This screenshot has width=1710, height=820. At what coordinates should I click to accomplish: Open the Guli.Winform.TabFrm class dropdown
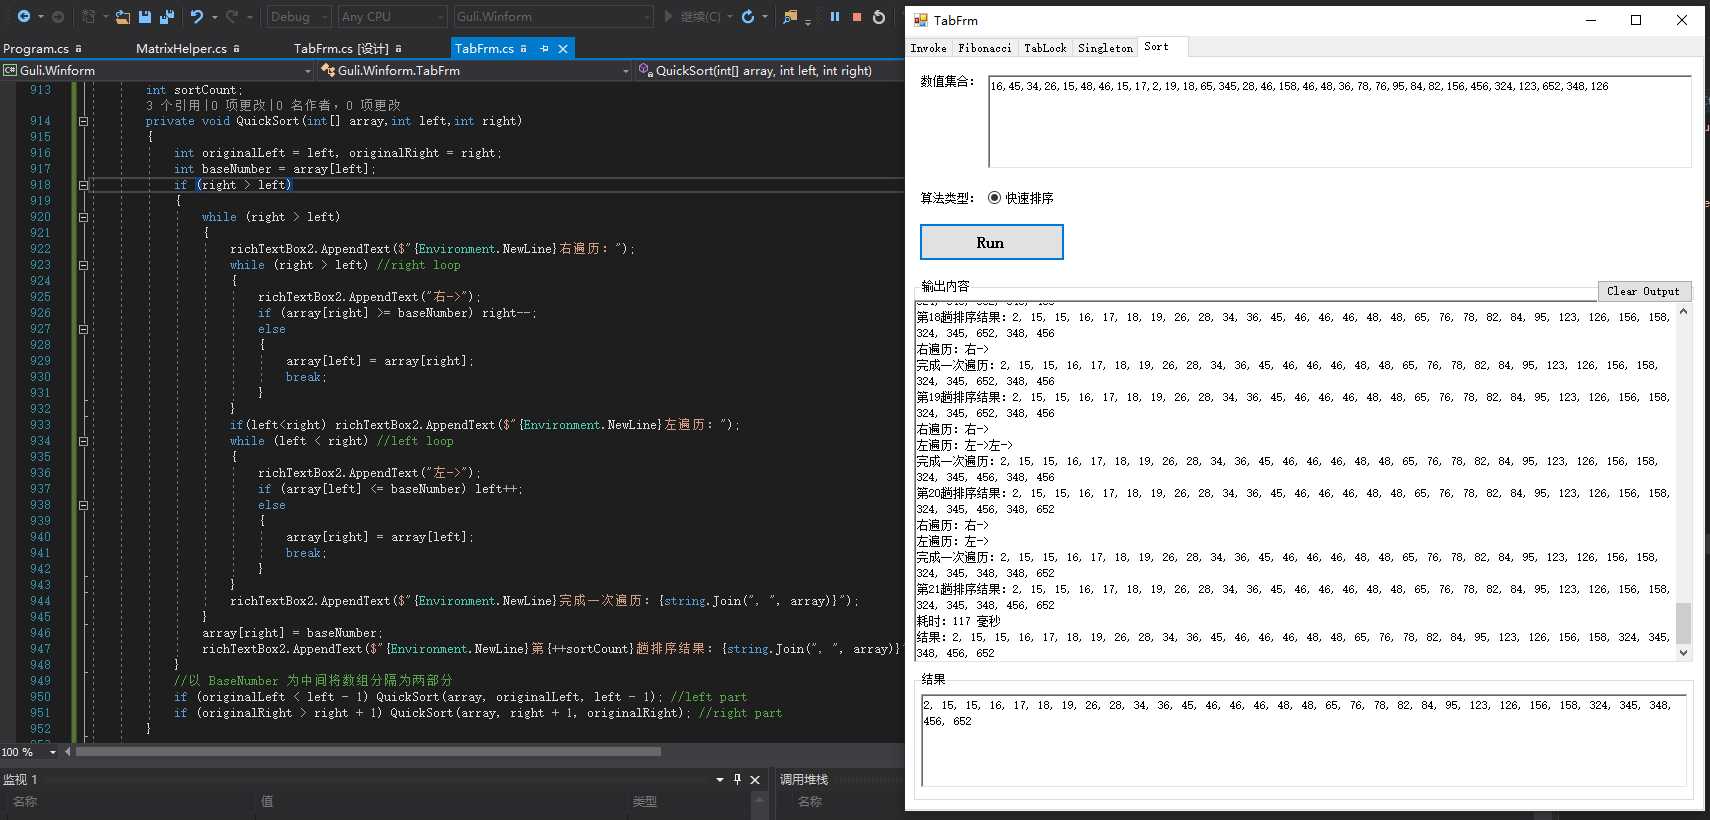(474, 71)
